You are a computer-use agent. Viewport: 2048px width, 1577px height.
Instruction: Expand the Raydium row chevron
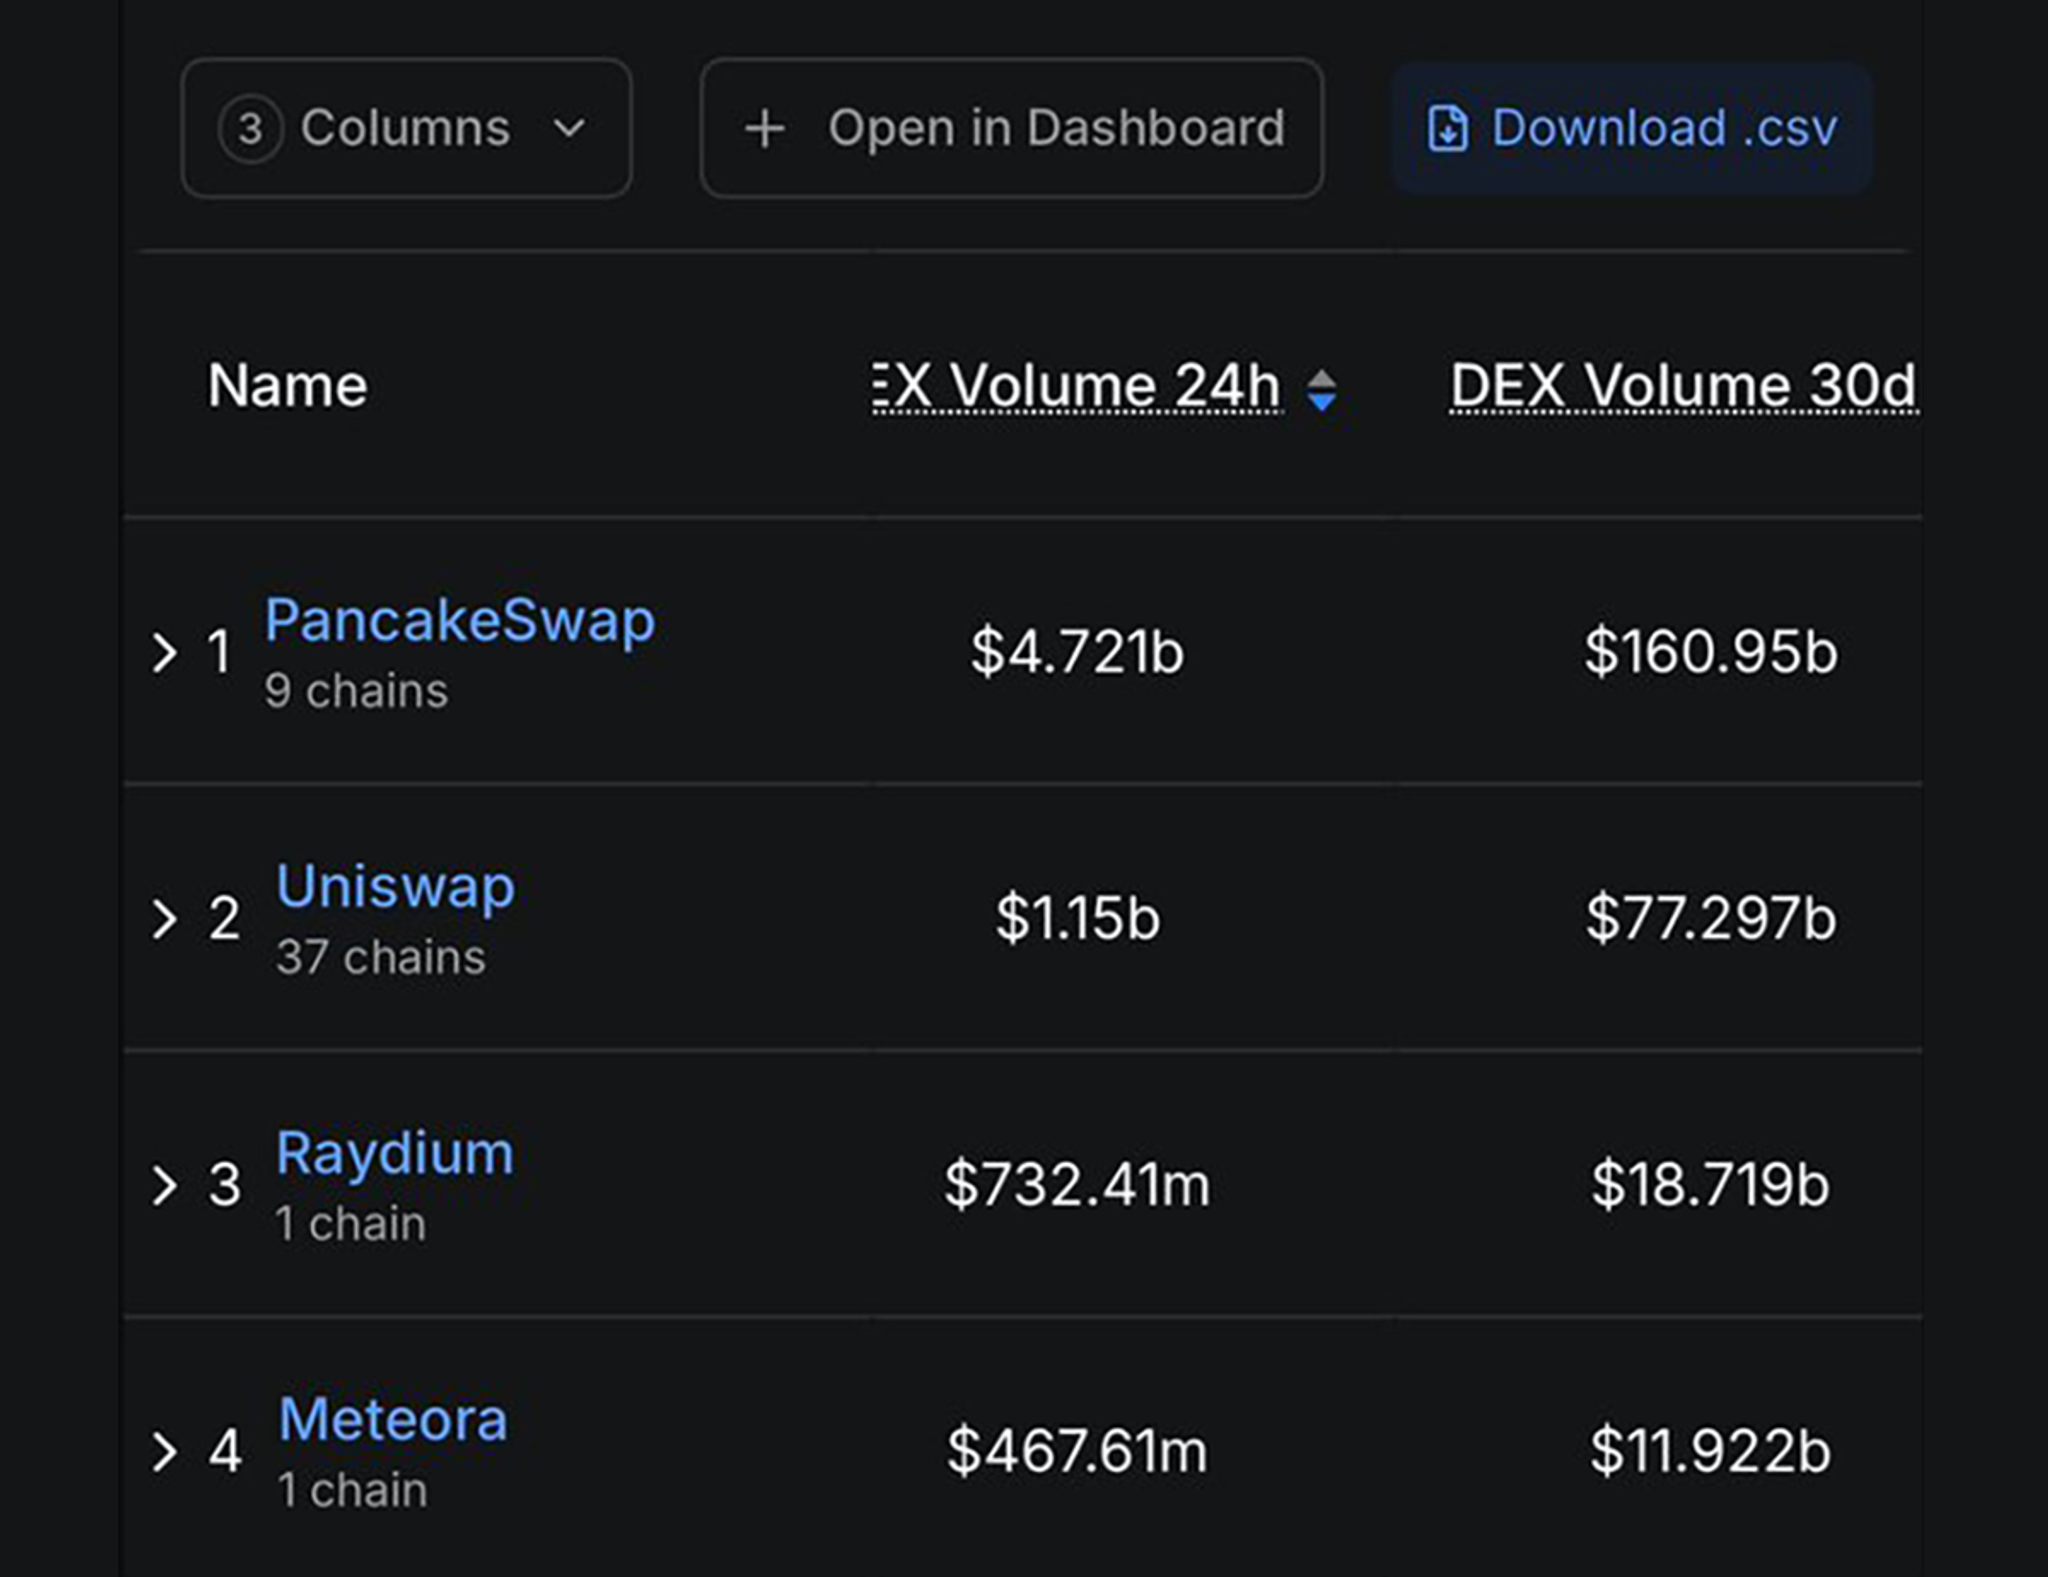(x=164, y=1185)
